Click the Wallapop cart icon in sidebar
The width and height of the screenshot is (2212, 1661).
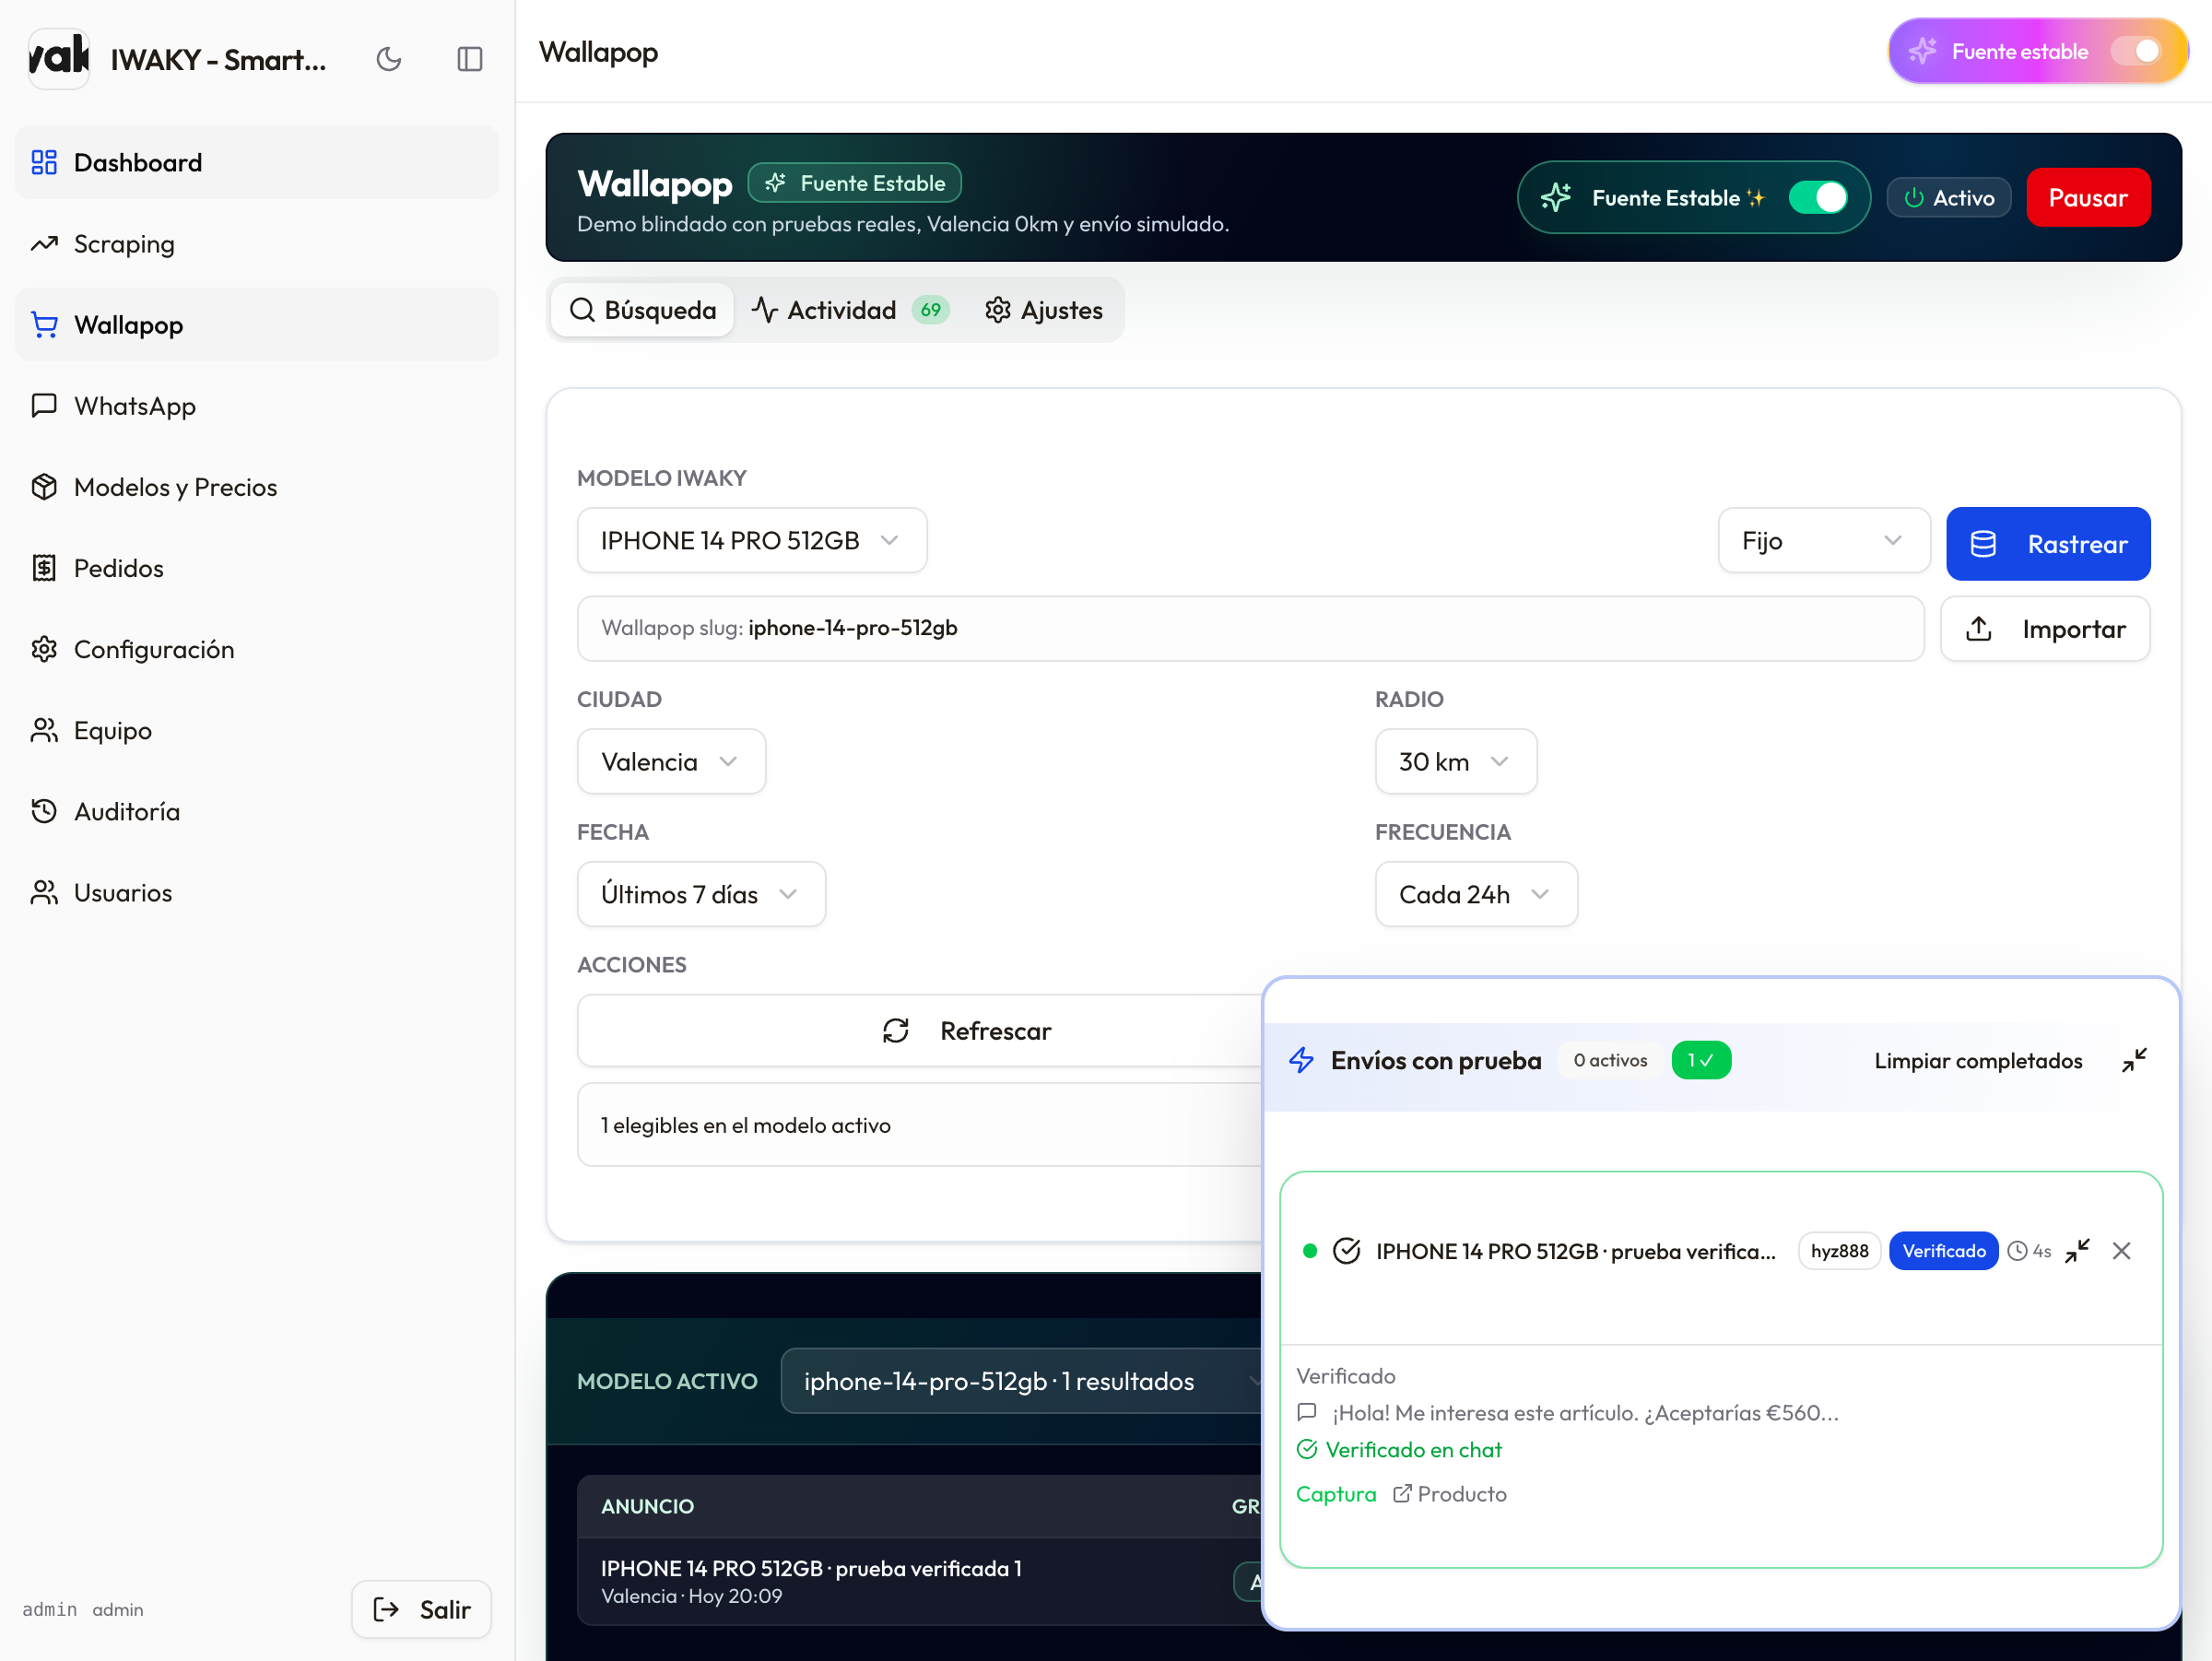[x=44, y=325]
